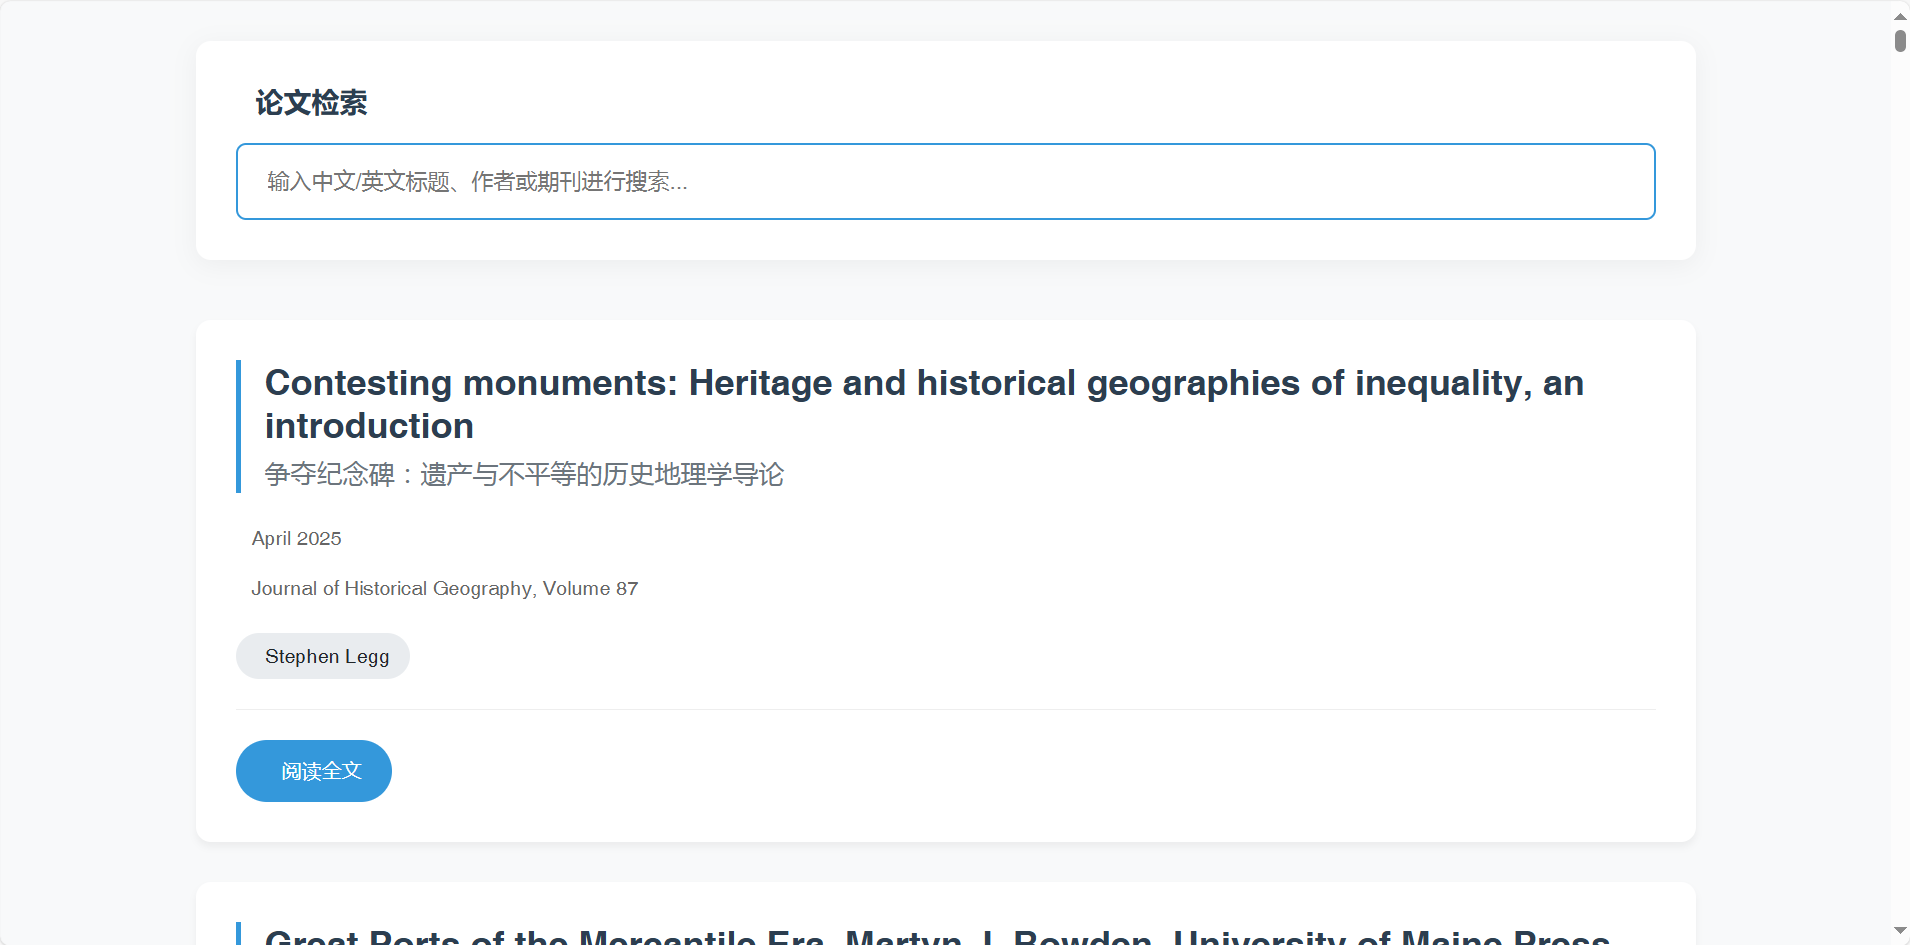Click the blue accent bar beside first title
The image size is (1910, 945).
pyautogui.click(x=238, y=426)
